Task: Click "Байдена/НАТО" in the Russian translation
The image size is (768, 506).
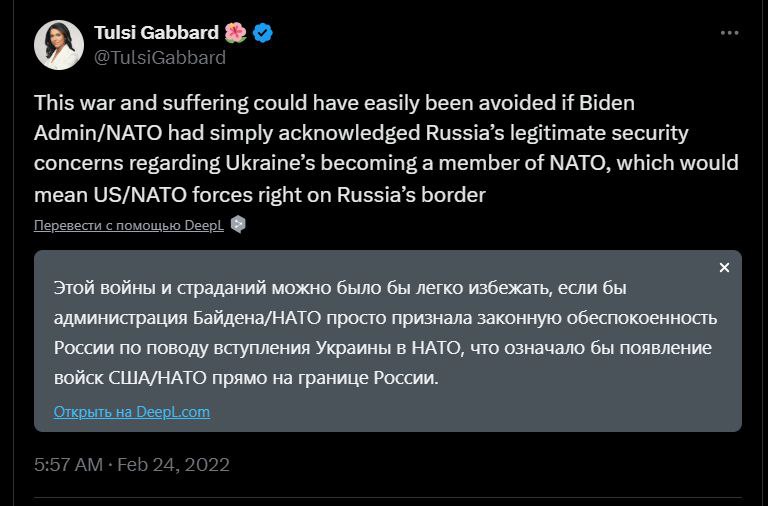Action: click(x=245, y=319)
